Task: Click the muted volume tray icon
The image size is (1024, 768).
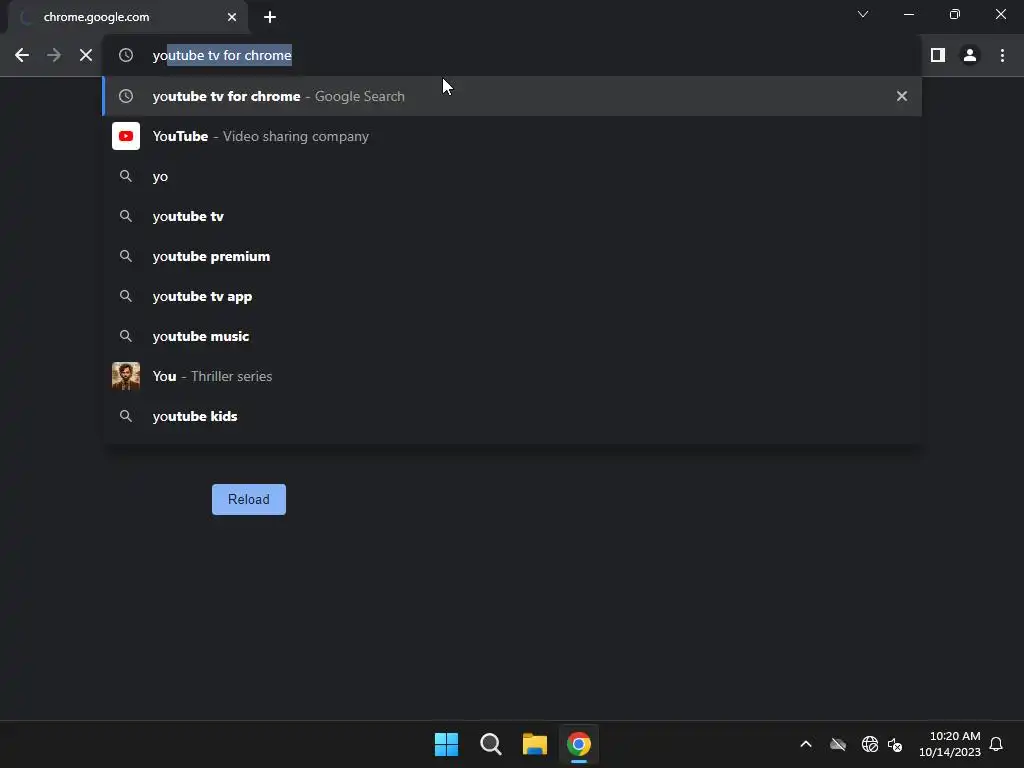Action: point(895,744)
